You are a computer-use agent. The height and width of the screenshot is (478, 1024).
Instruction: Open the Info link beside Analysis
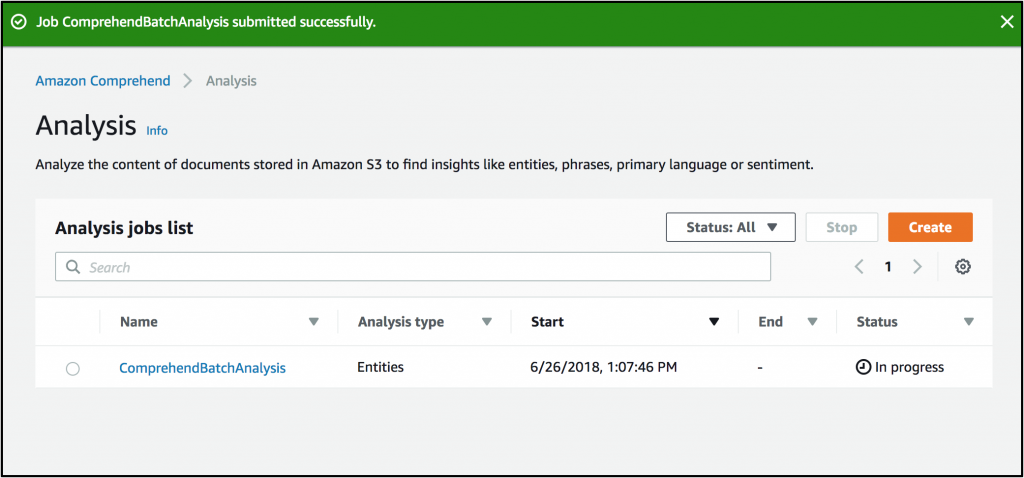(157, 131)
